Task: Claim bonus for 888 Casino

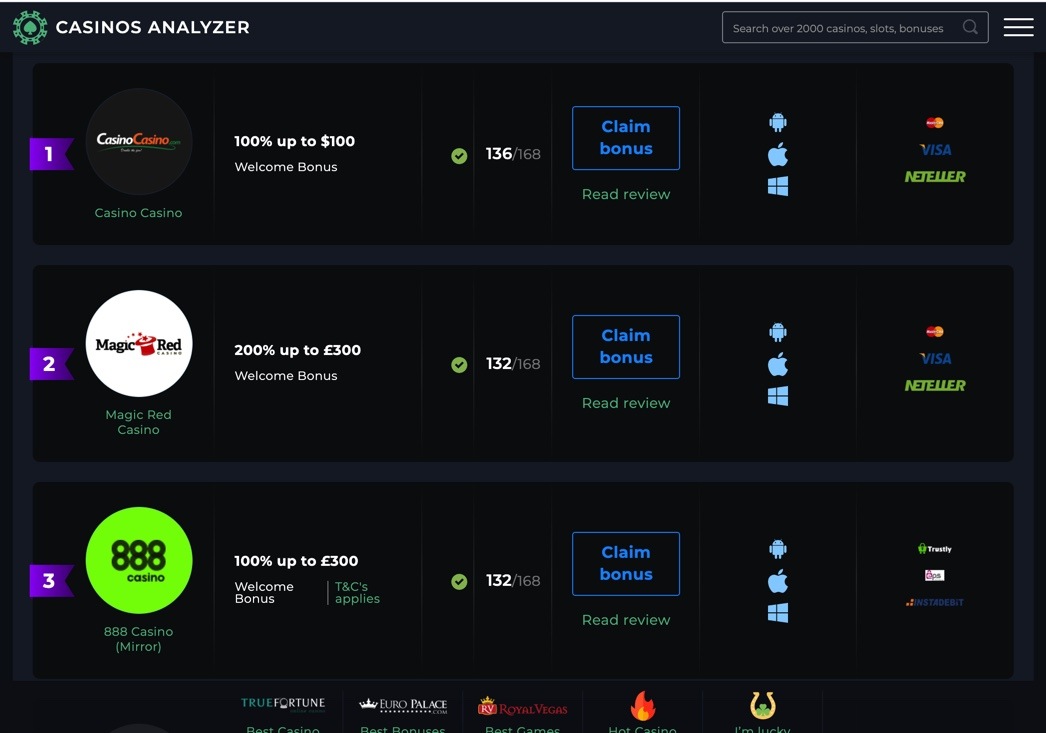Action: point(626,564)
